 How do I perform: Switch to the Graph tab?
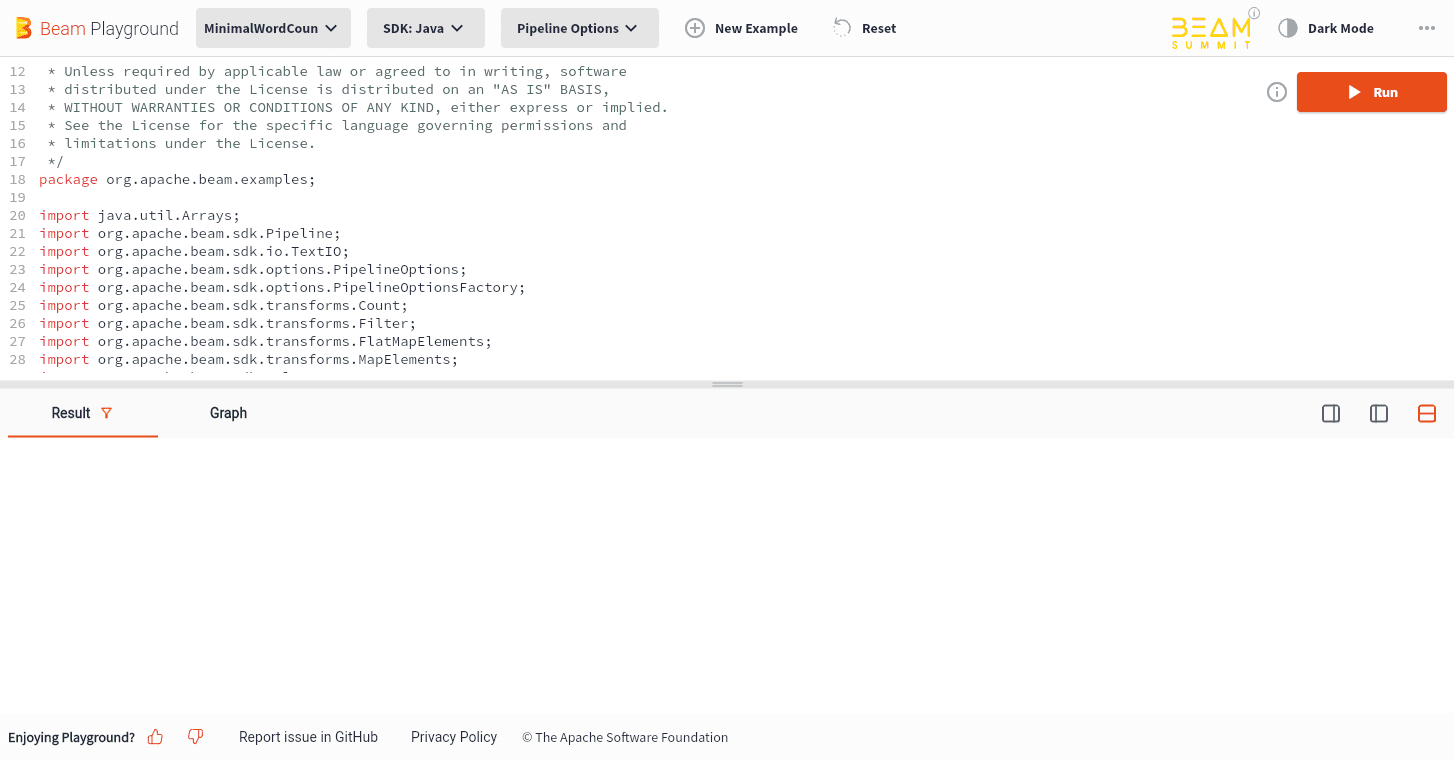228,412
